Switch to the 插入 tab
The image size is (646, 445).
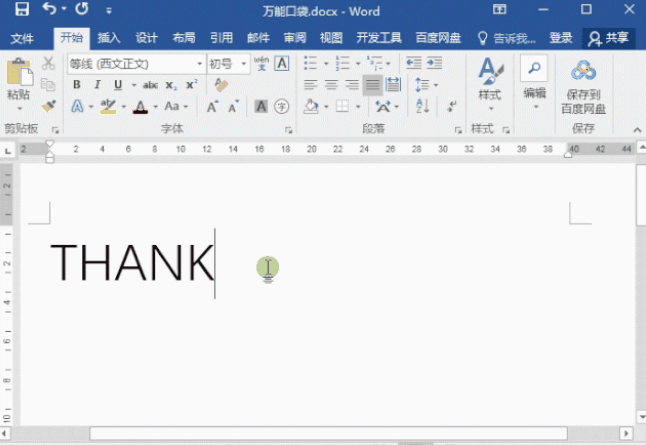[109, 38]
